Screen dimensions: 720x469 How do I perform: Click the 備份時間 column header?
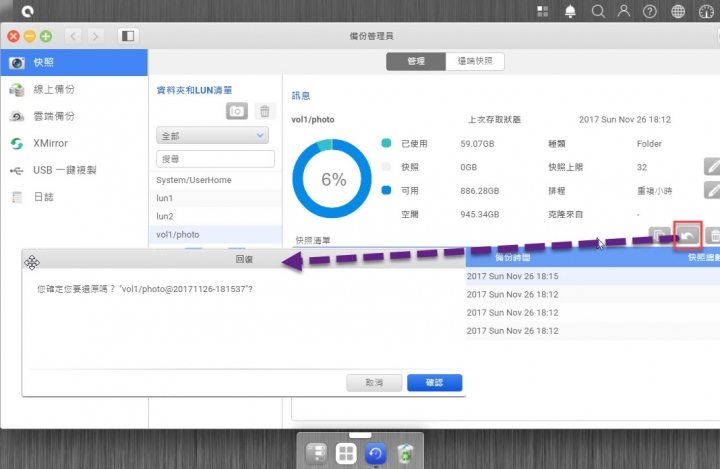point(512,258)
